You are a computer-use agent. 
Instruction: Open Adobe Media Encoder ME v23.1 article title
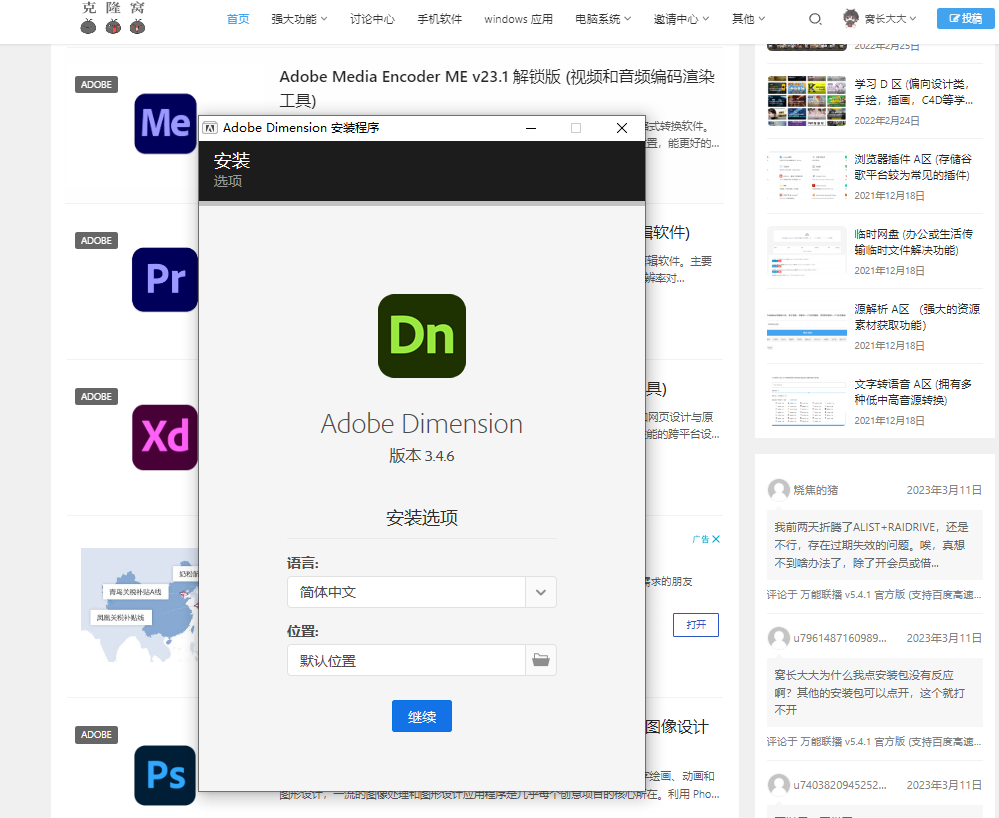497,88
